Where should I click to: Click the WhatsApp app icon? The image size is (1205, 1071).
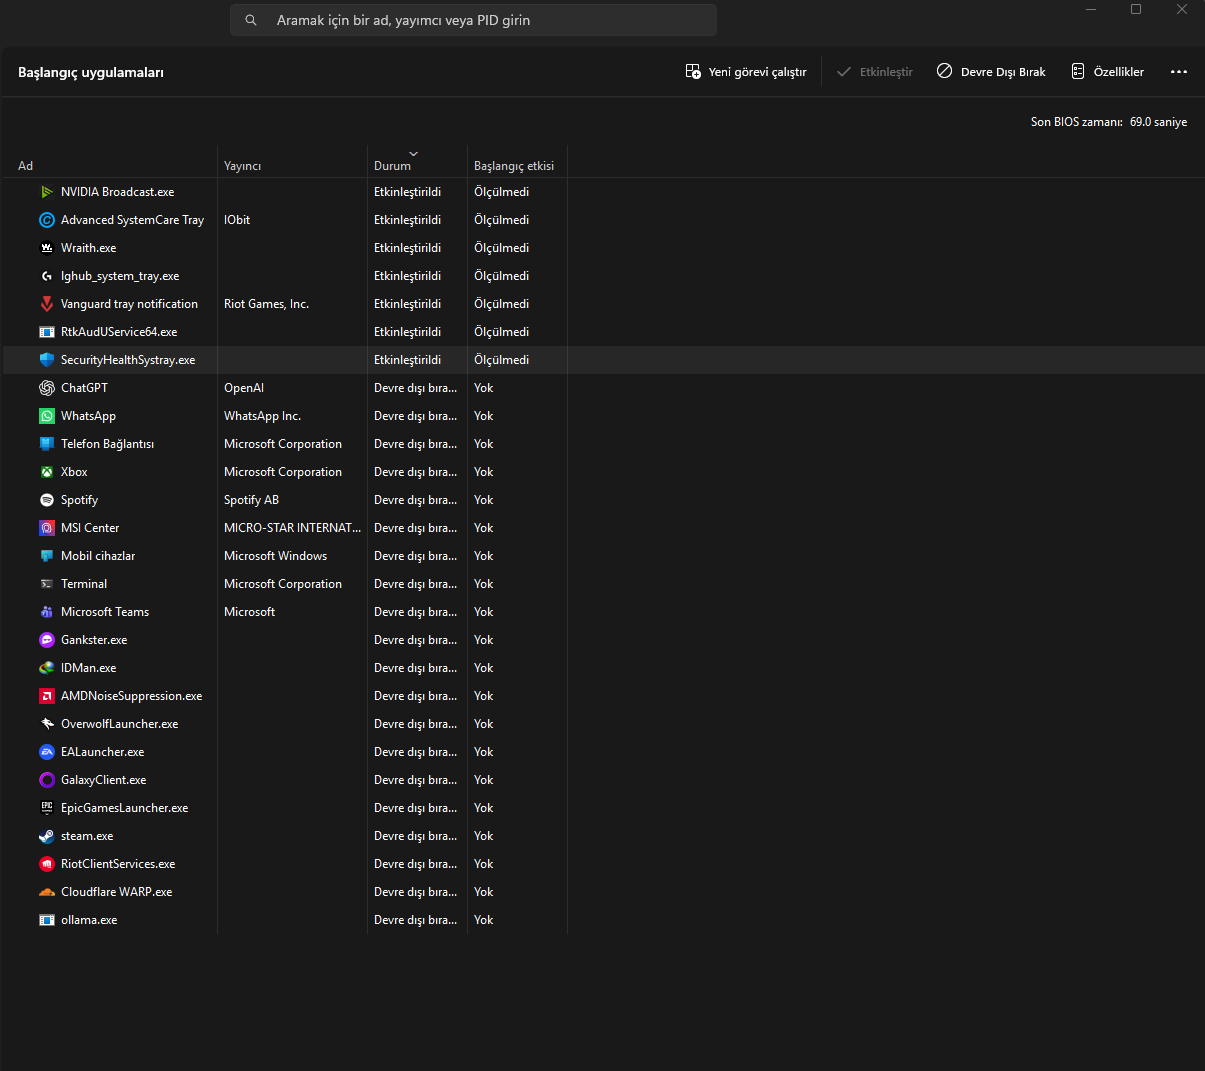point(47,416)
